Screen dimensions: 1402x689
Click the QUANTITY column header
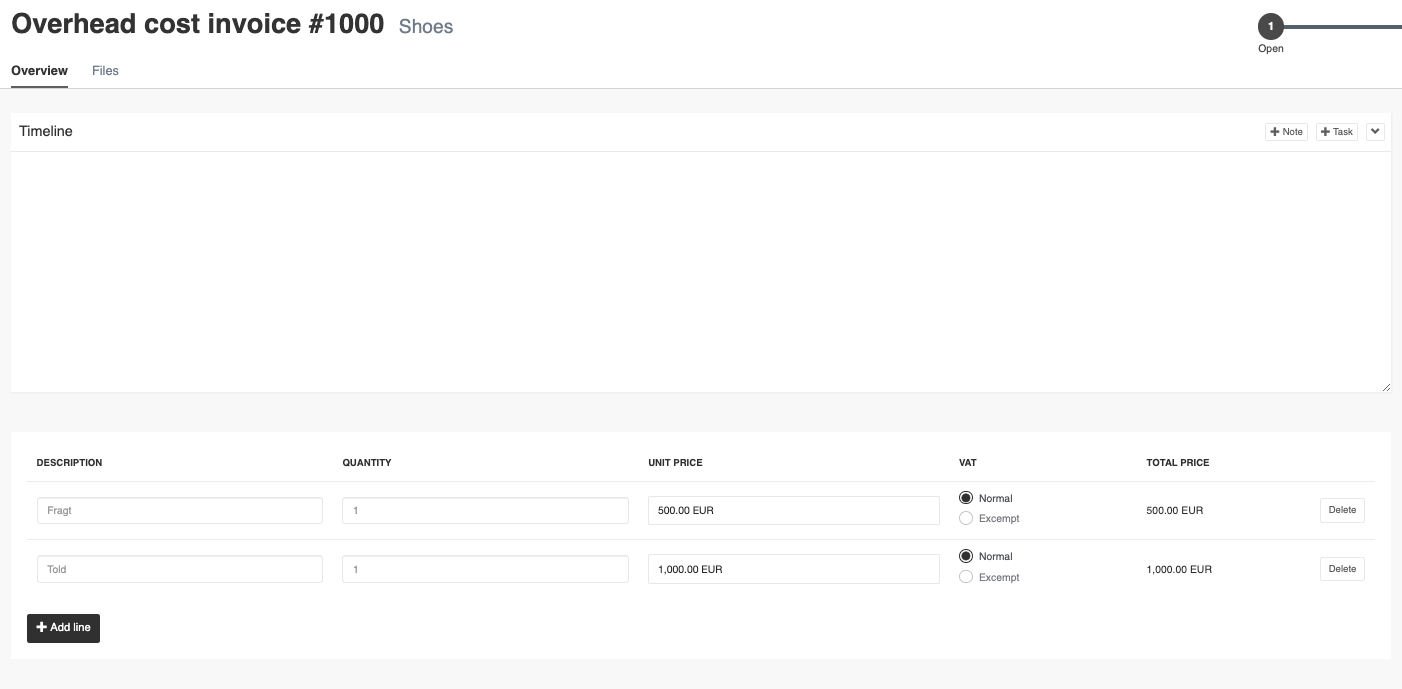[x=367, y=463]
